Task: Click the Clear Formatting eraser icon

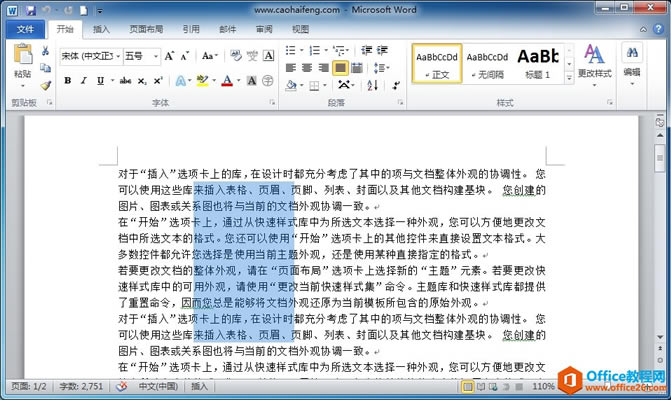Action: tap(236, 56)
